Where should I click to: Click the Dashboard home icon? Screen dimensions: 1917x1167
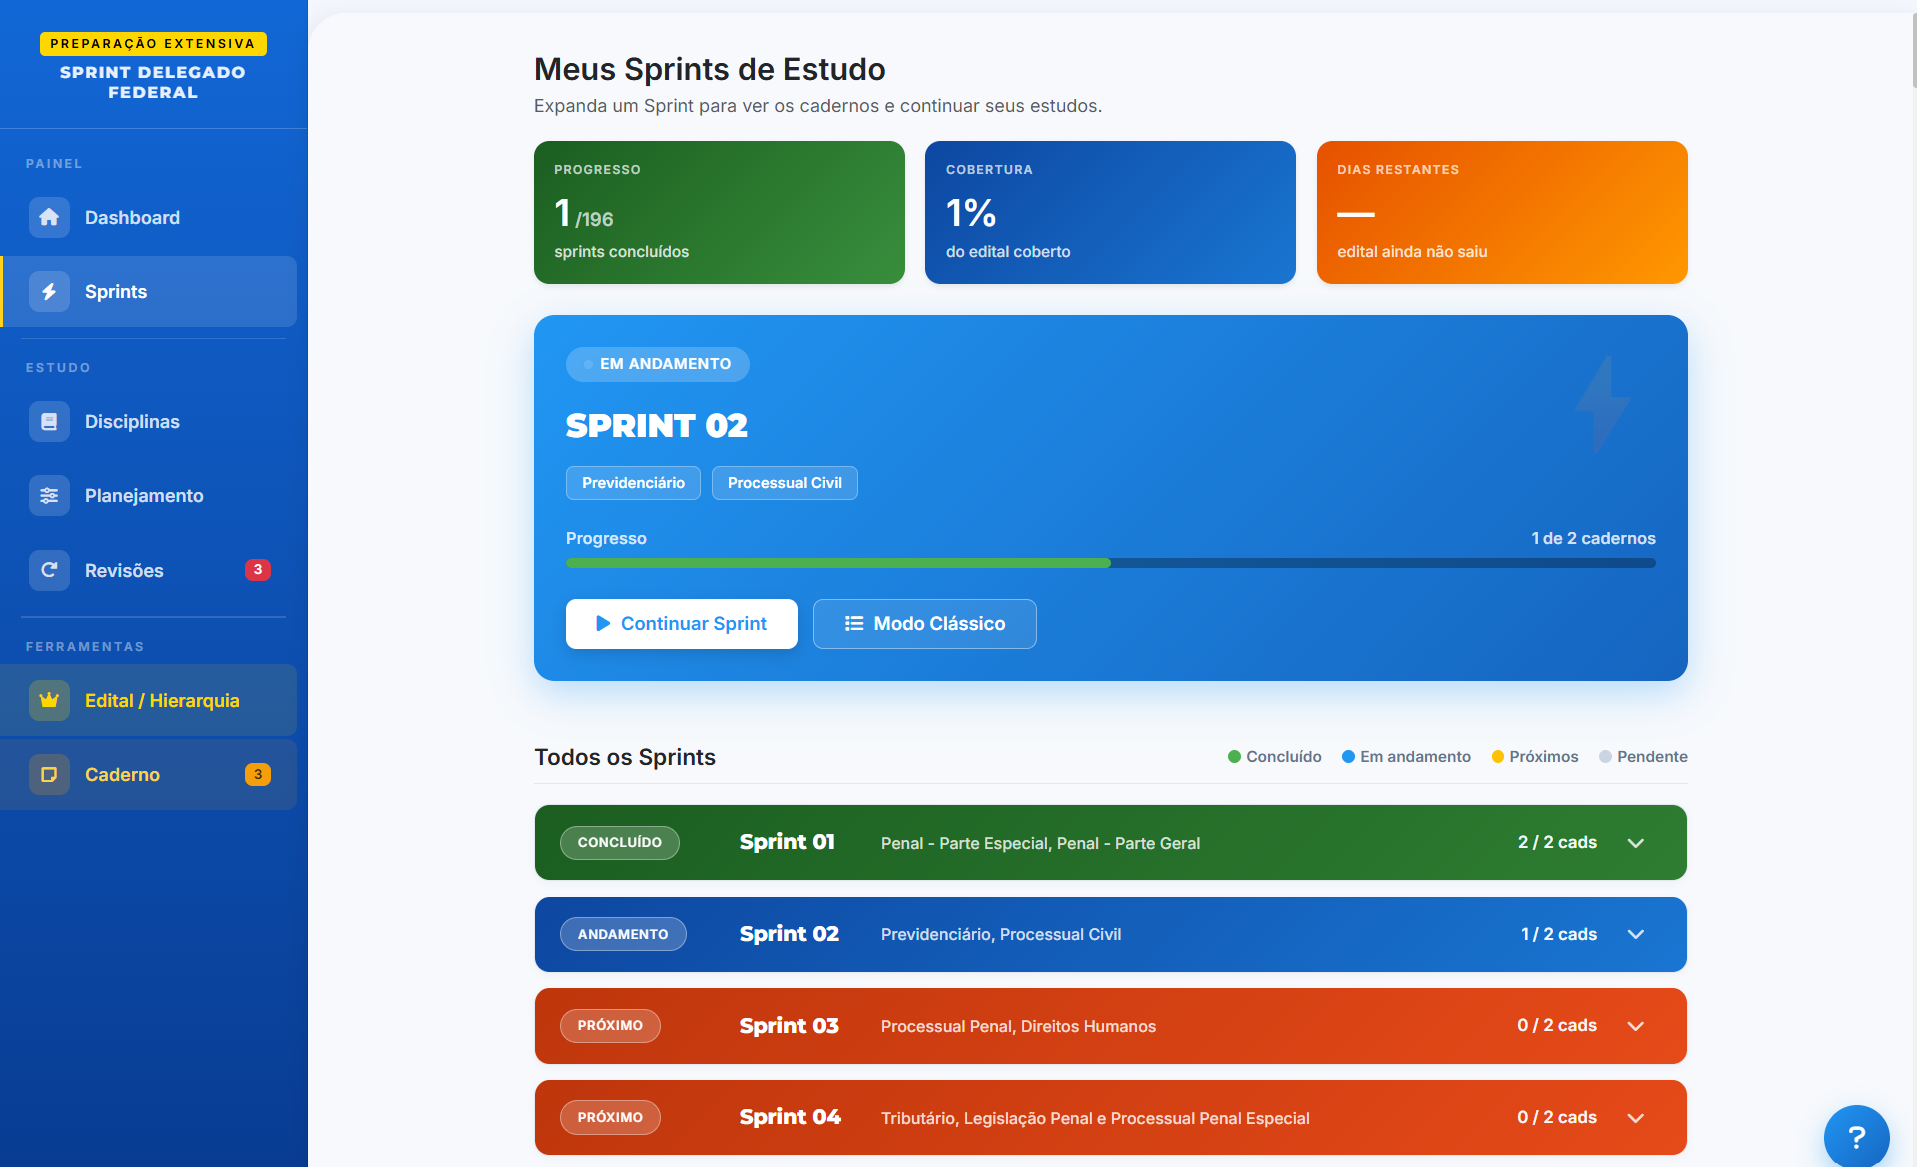[x=49, y=217]
